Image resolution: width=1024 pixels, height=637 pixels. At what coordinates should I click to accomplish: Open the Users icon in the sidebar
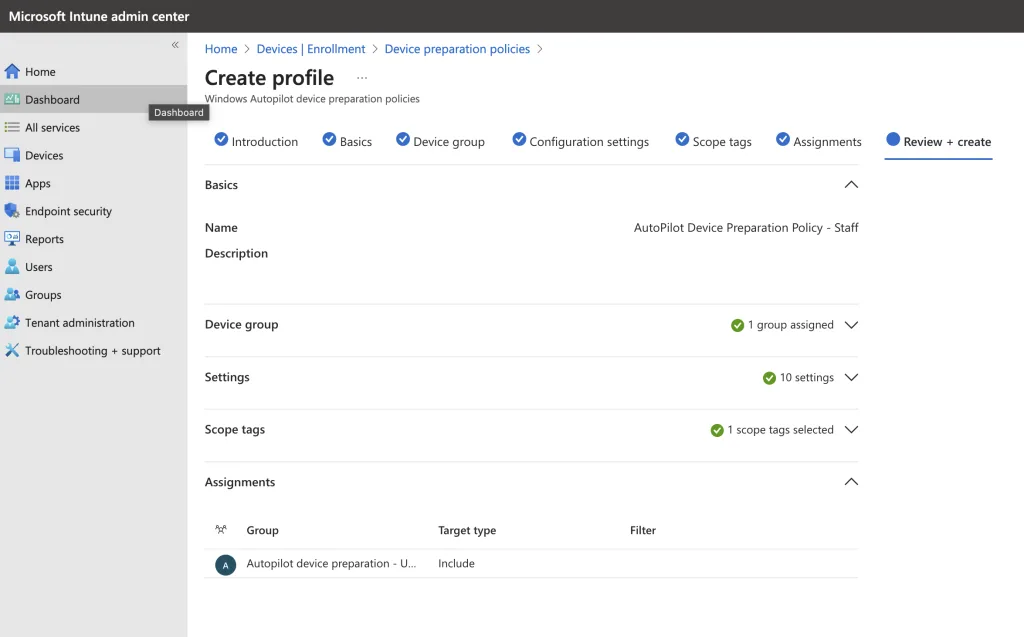click(12, 268)
